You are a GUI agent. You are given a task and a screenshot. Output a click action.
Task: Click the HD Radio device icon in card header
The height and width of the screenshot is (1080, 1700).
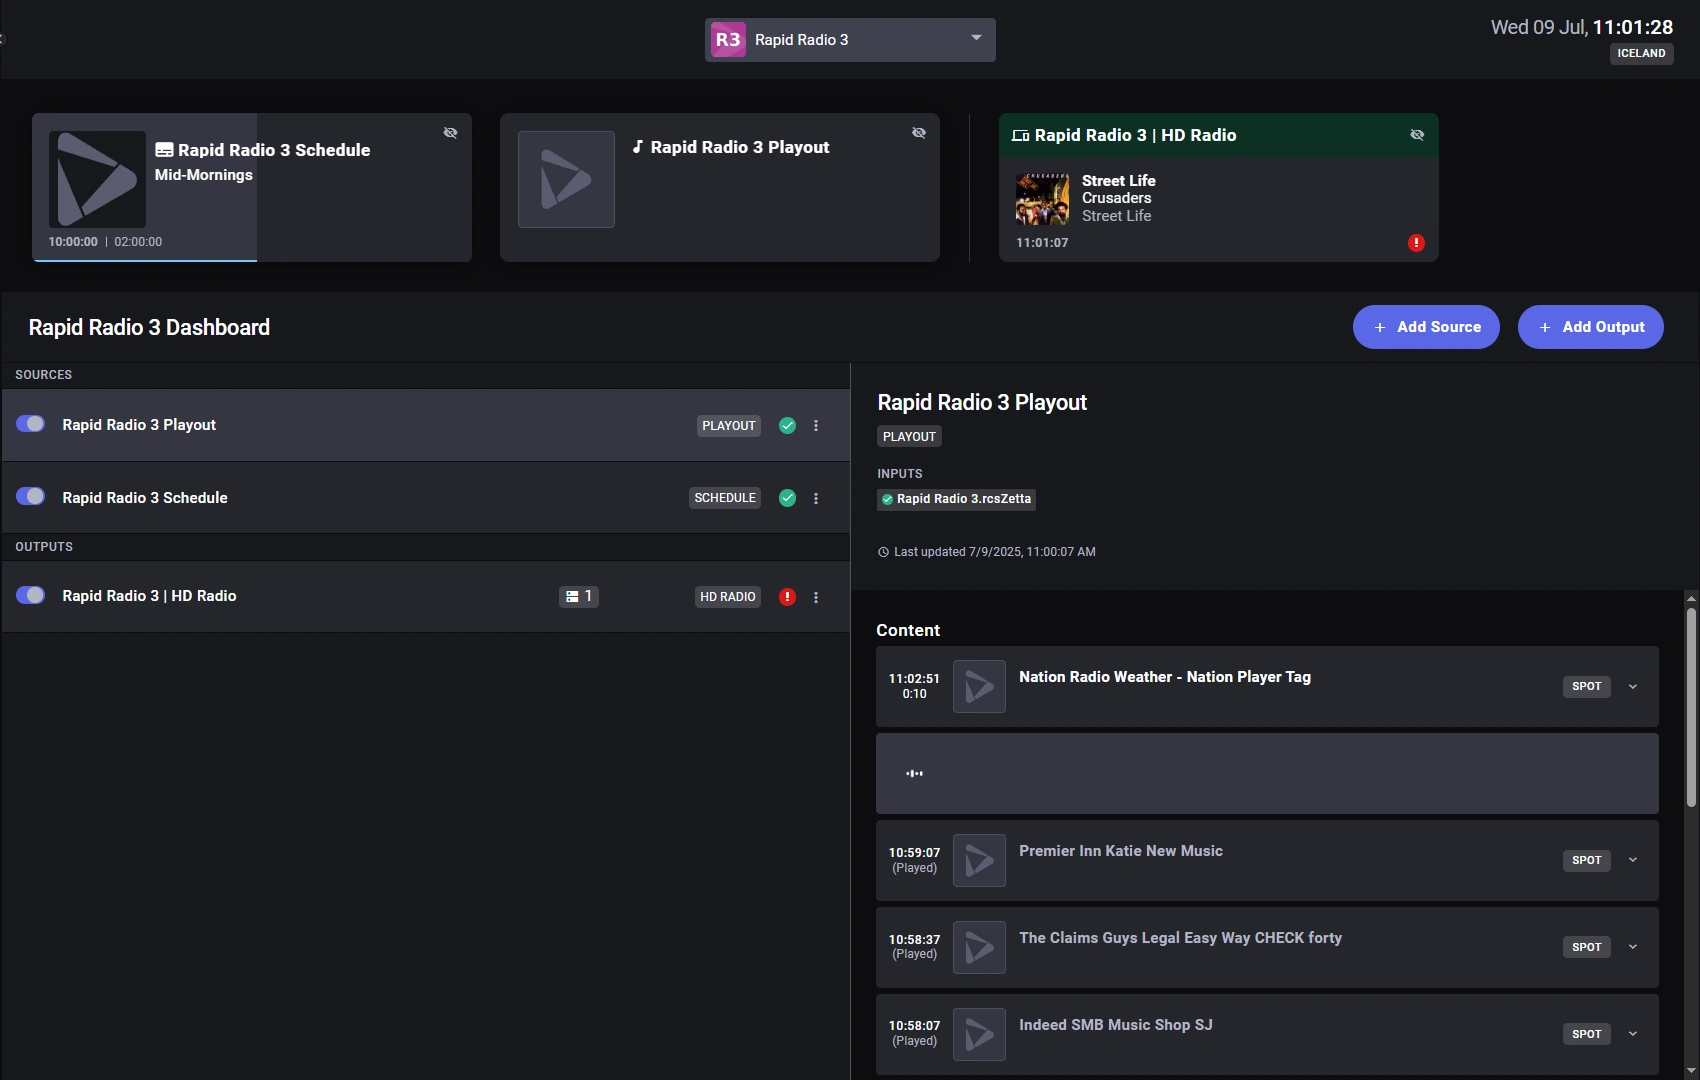[1020, 136]
